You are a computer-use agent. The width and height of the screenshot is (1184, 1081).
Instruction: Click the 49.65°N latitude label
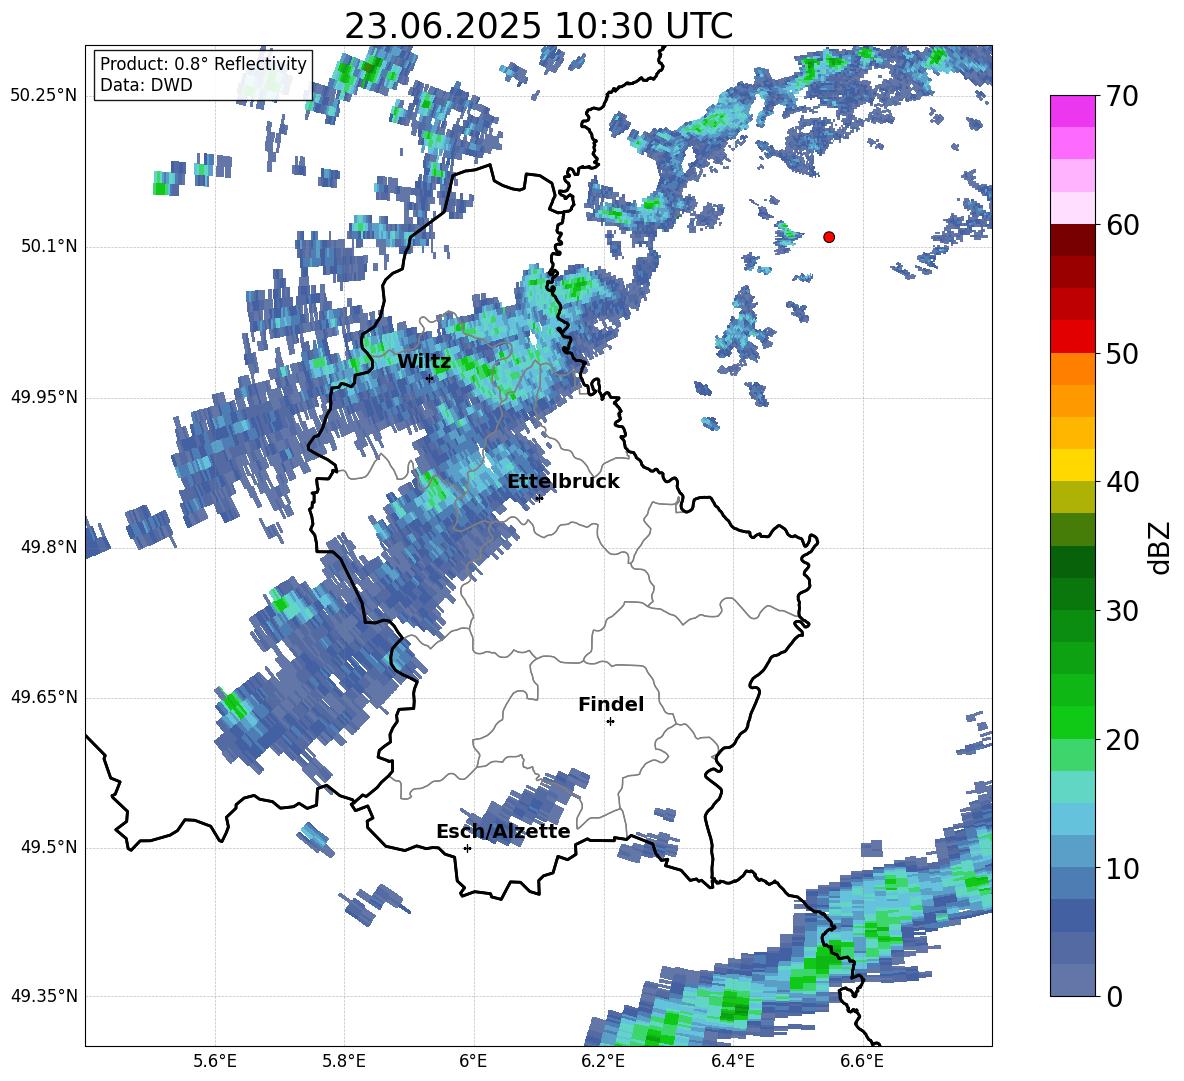click(x=44, y=698)
